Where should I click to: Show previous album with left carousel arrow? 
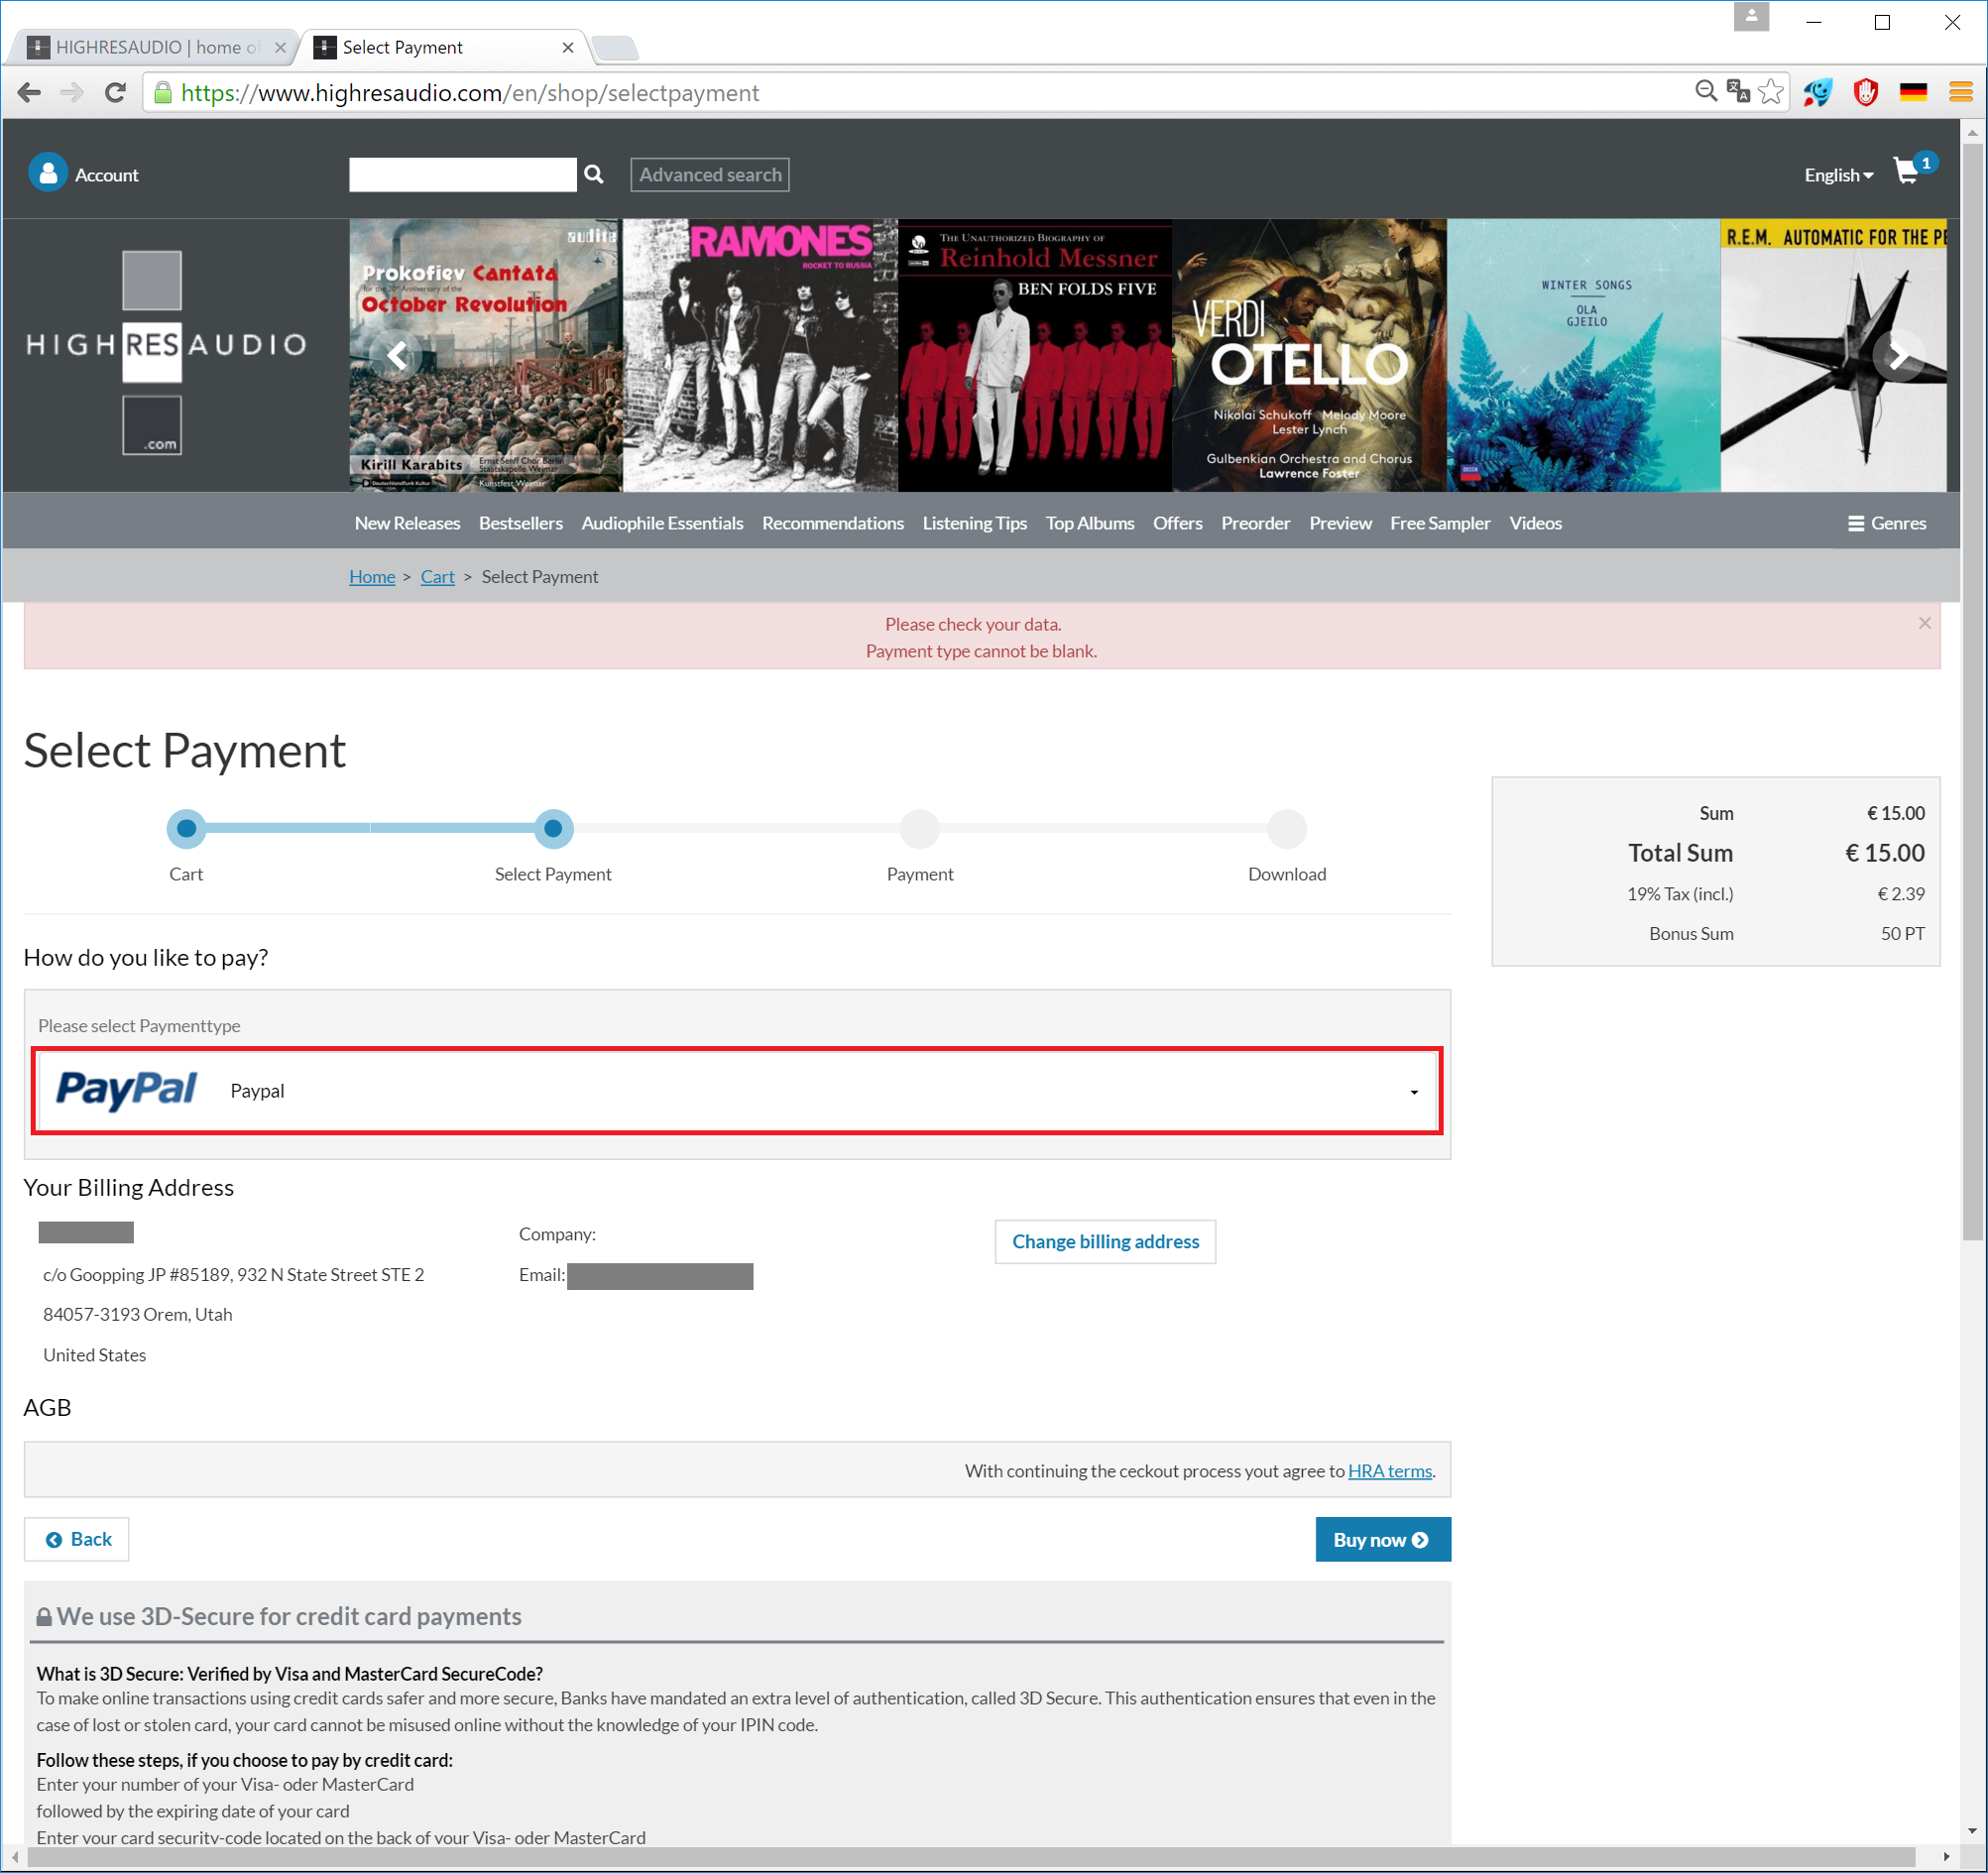[x=397, y=355]
